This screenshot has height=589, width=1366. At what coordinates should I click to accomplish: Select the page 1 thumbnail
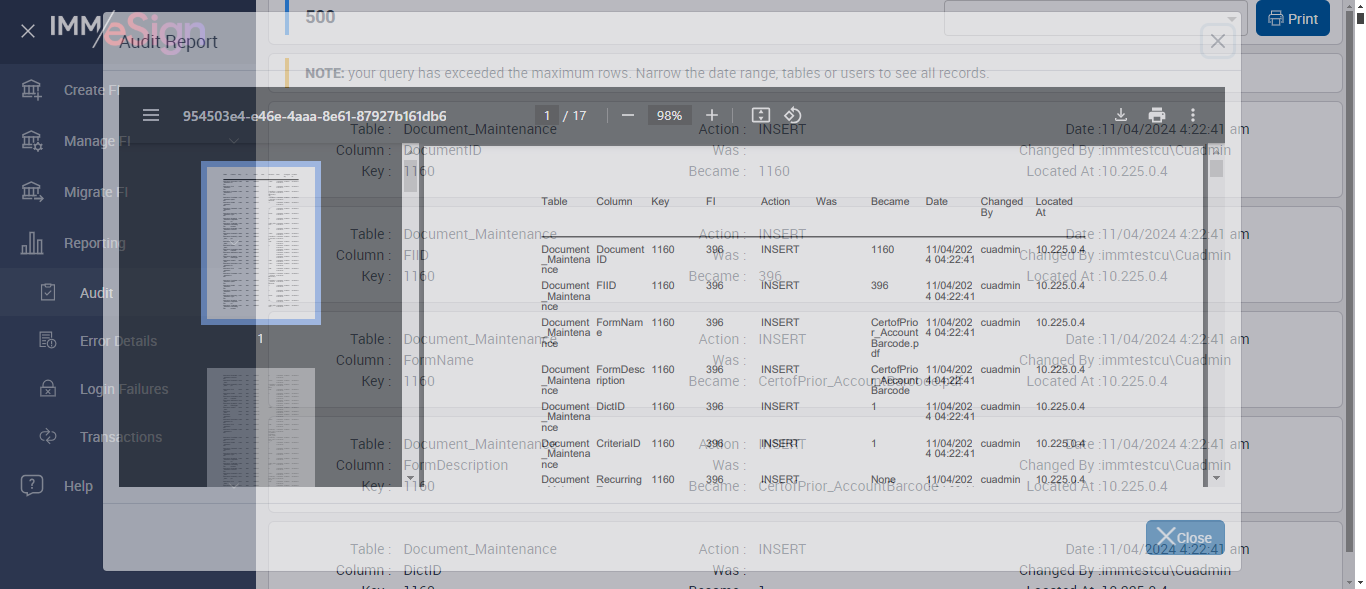(261, 243)
